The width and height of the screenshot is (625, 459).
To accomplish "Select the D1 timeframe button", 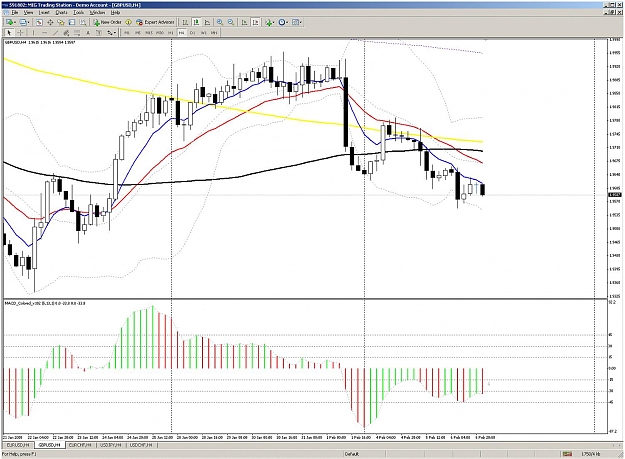I will point(193,33).
